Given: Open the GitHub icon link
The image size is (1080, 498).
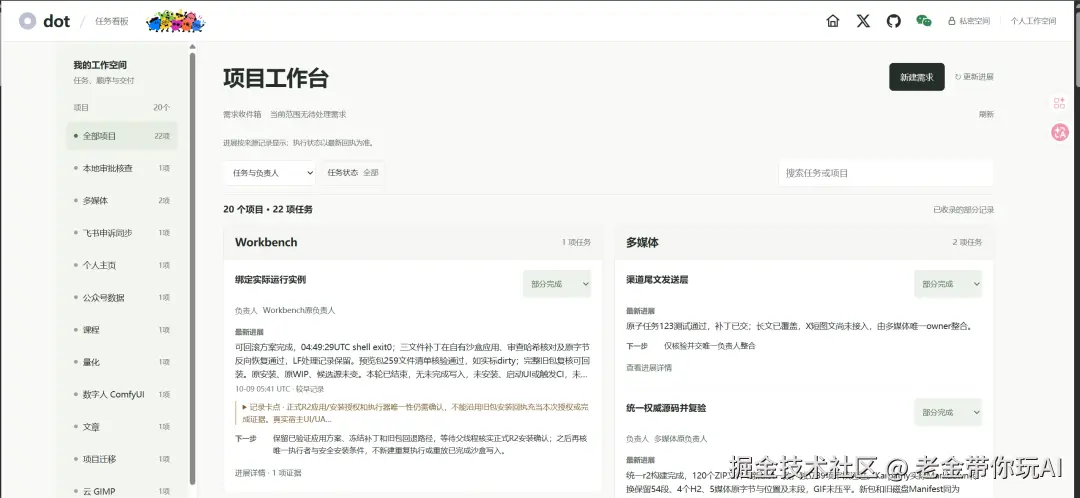Looking at the screenshot, I should tap(893, 21).
